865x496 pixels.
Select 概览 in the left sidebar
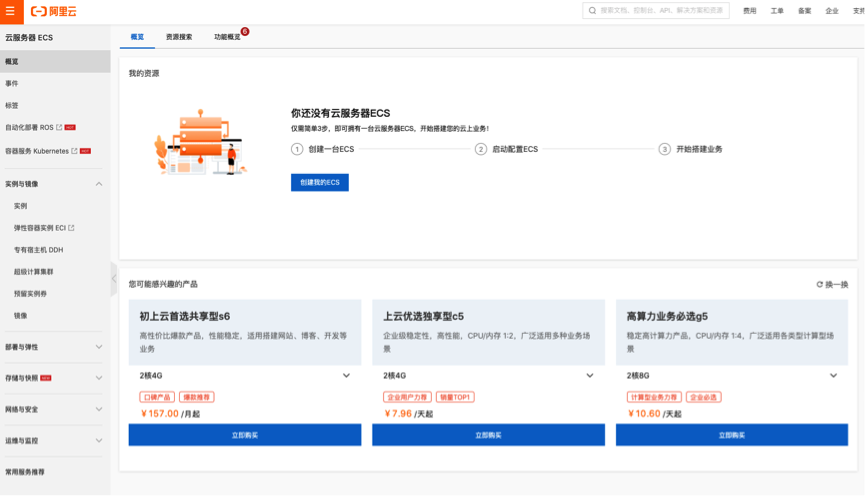click(x=55, y=62)
